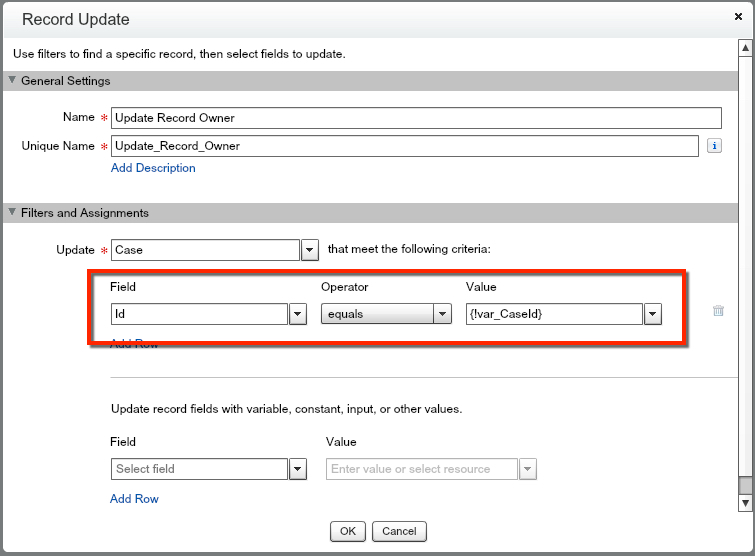This screenshot has height=556, width=755.
Task: Click the Unique Name text field
Action: coord(404,146)
